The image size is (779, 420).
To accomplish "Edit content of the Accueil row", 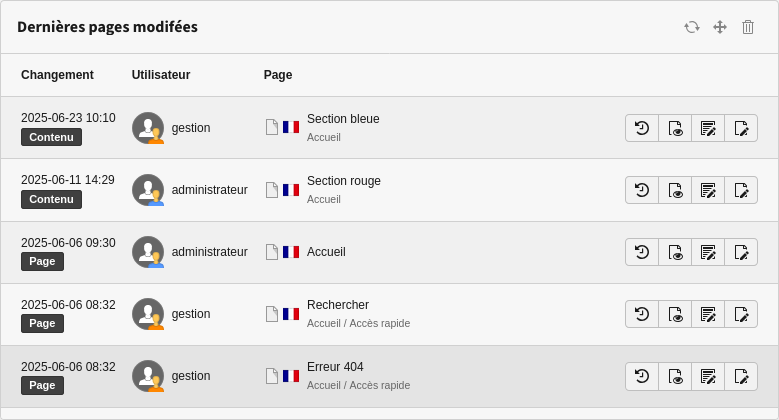I will click(708, 252).
